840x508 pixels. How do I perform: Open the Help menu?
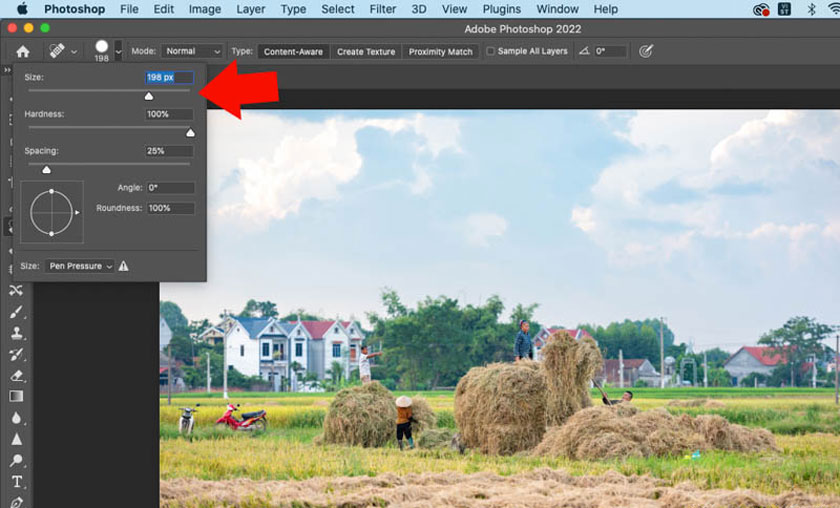coord(605,9)
